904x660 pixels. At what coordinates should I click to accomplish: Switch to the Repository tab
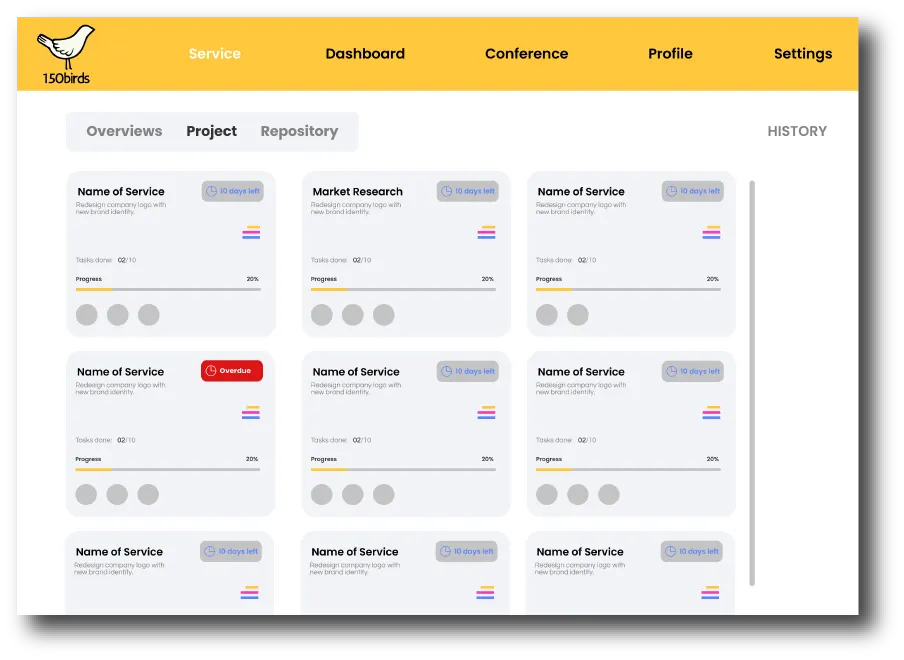[299, 131]
